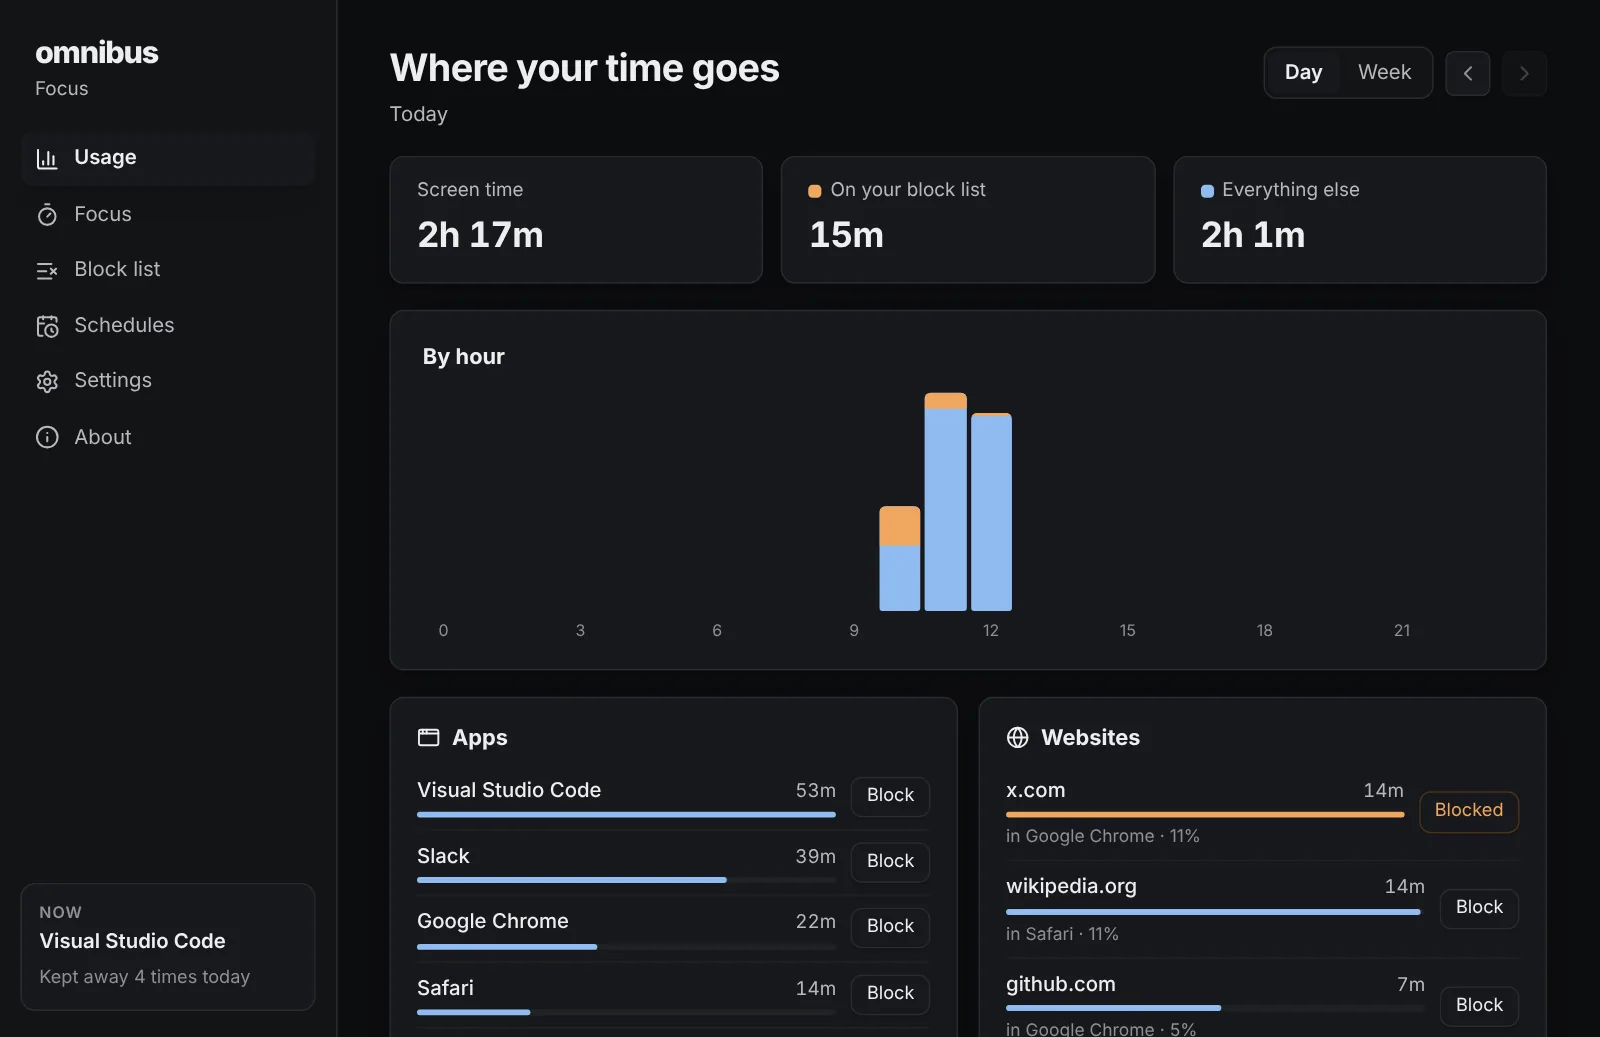Click the "Kept away 4 times today" text

coord(145,977)
